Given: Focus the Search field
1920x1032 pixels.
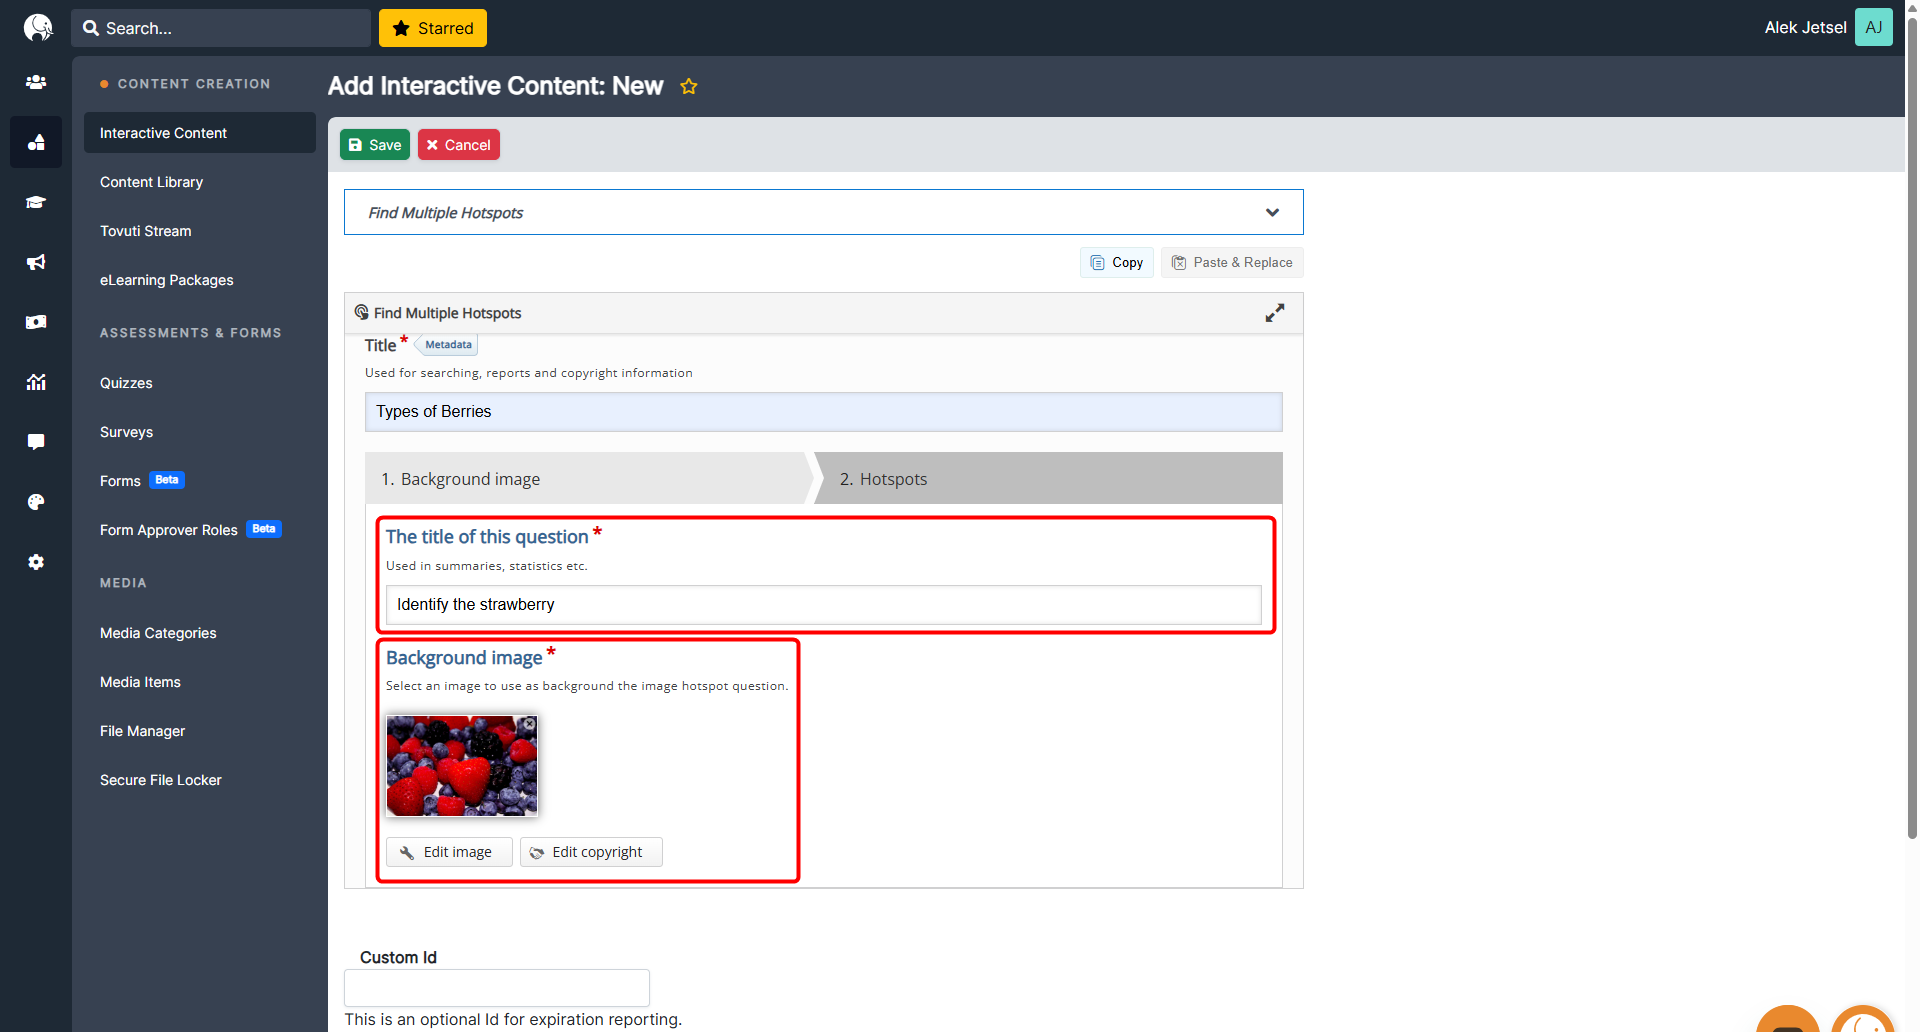Looking at the screenshot, I should click(221, 28).
